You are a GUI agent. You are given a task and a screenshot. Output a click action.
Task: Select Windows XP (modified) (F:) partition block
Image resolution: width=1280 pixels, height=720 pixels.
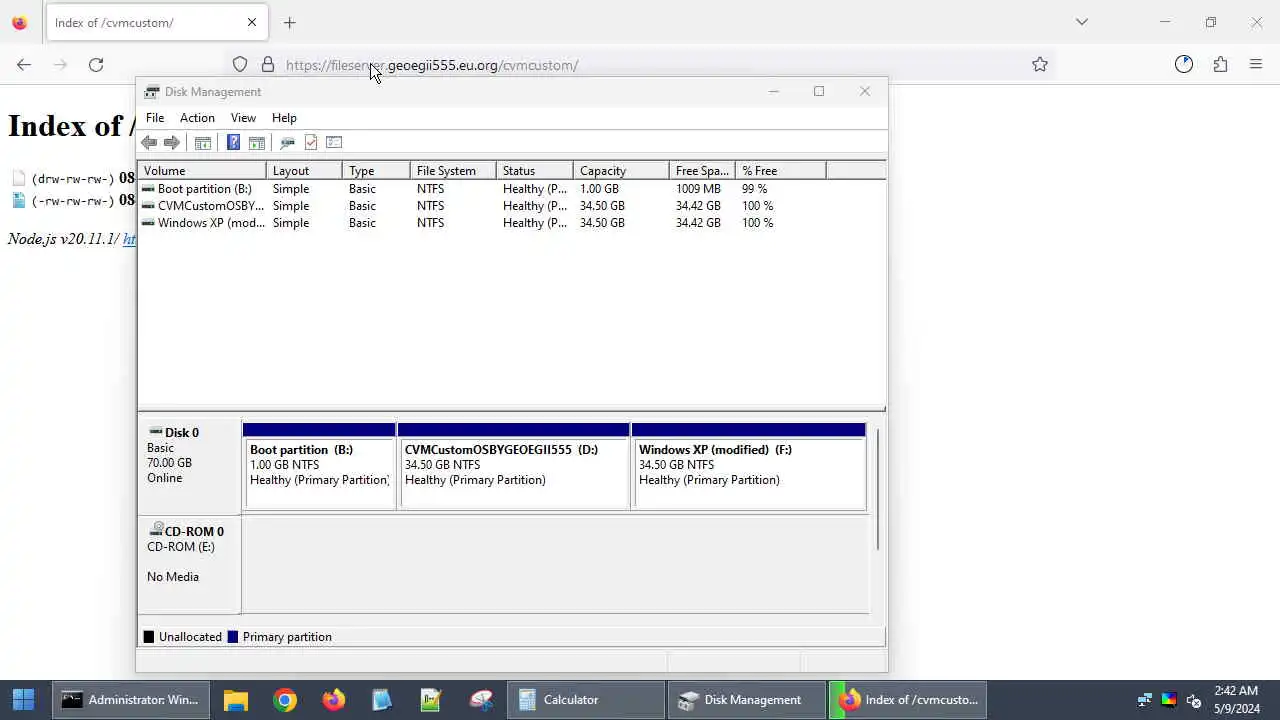(x=749, y=466)
